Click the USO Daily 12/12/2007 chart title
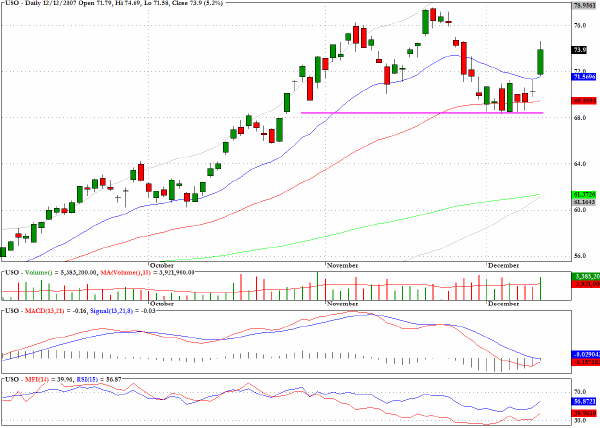Image resolution: width=600 pixels, height=428 pixels. point(114,3)
